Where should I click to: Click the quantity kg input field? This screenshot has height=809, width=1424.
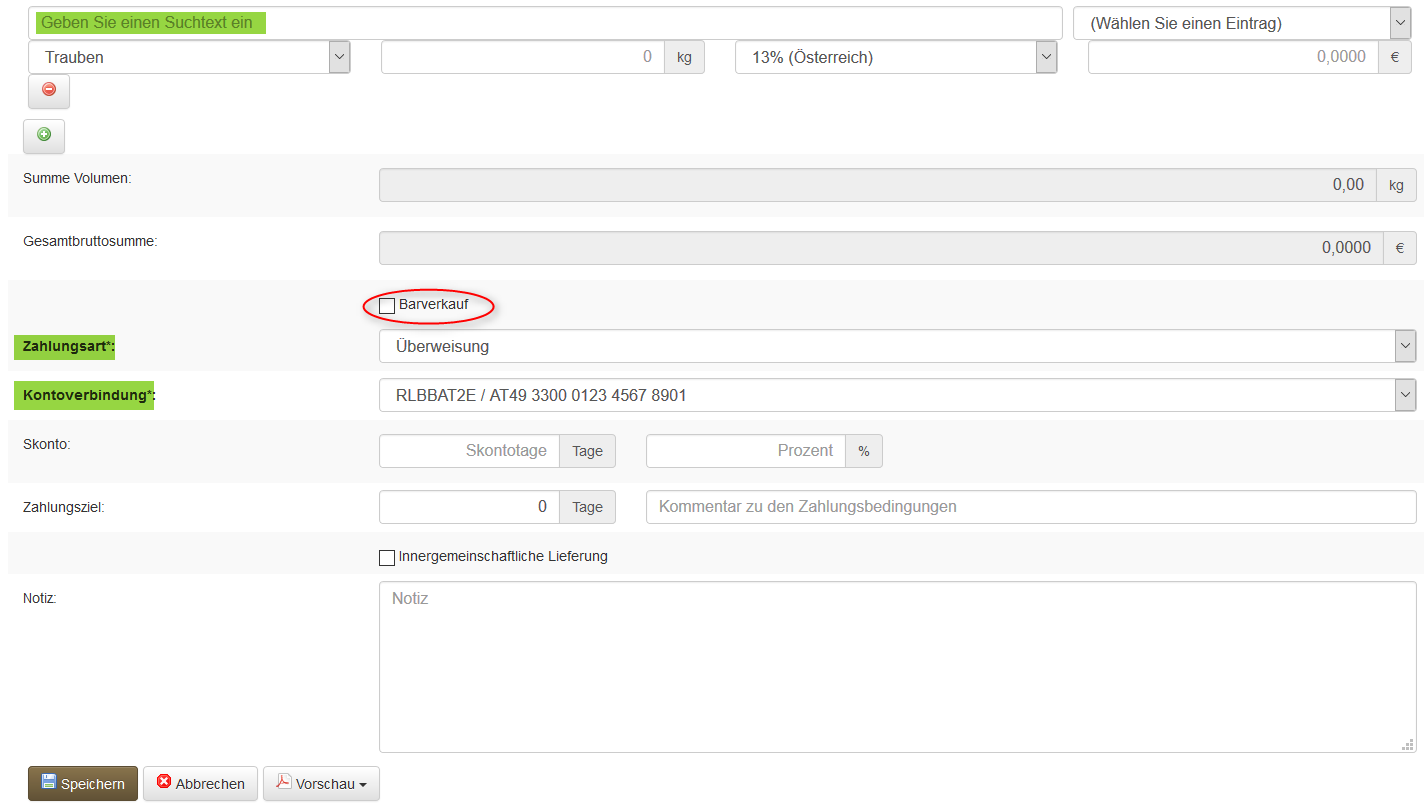[x=520, y=57]
